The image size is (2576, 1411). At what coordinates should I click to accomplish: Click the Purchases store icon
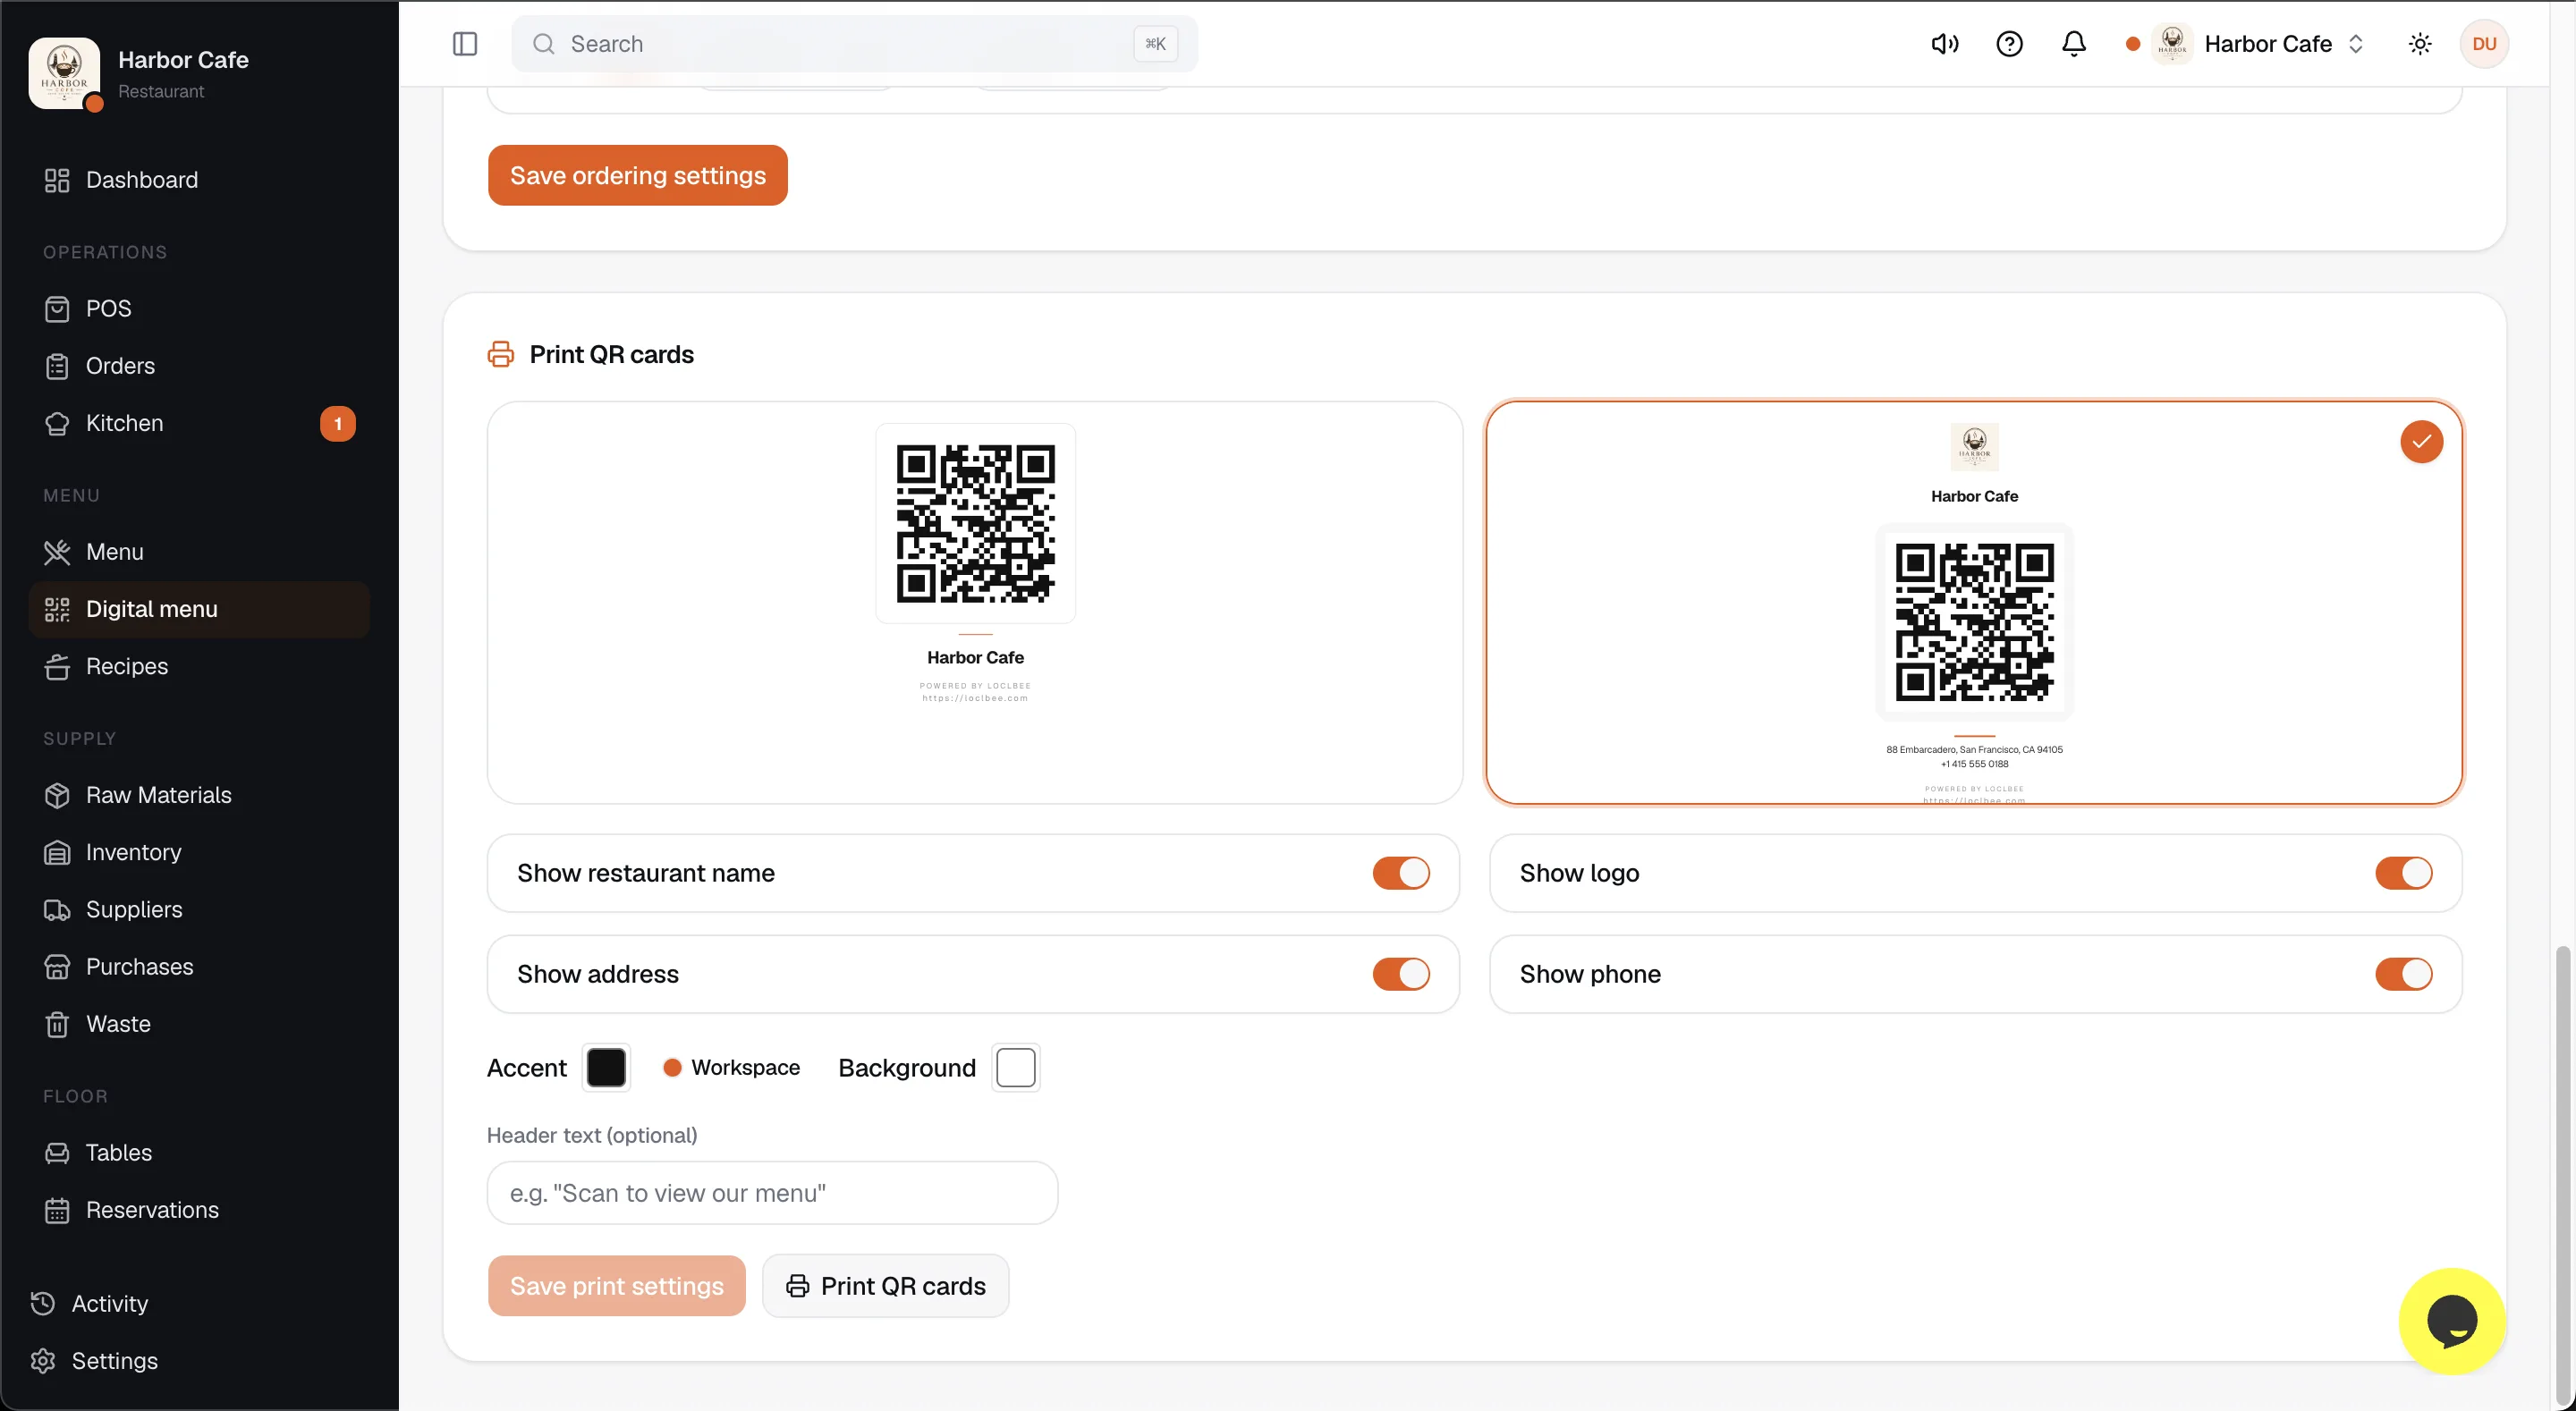coord(57,967)
